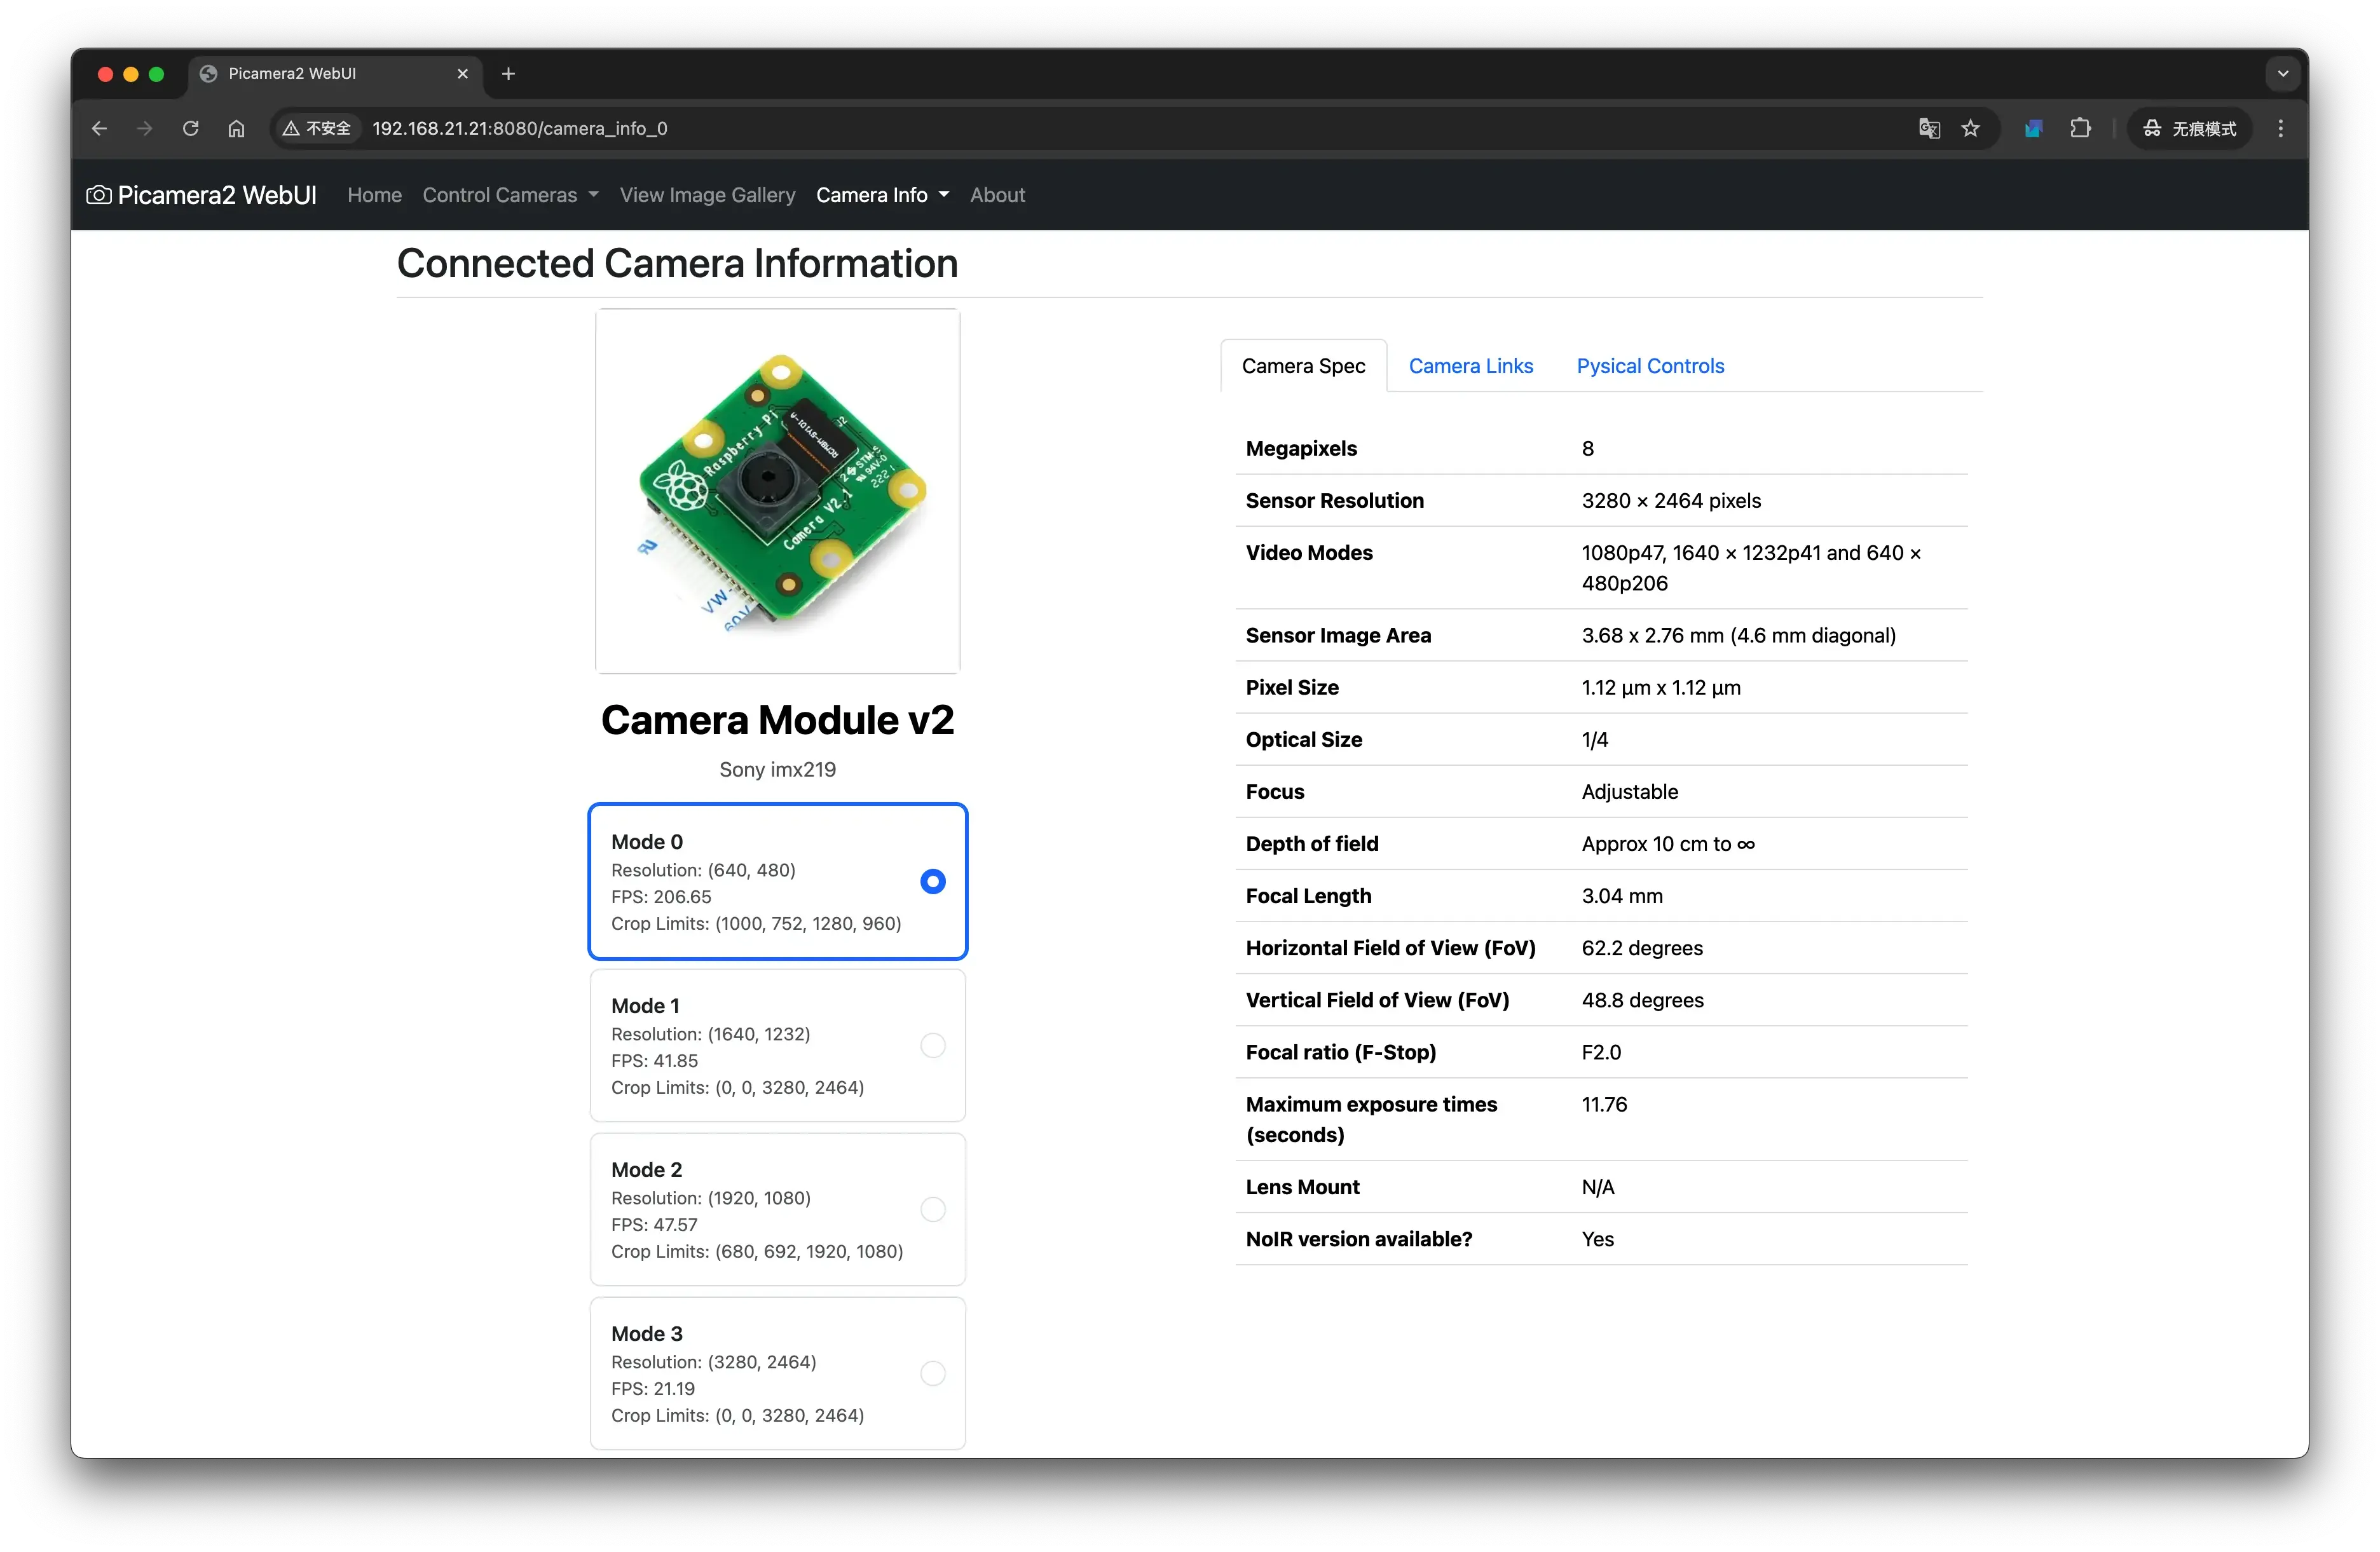The height and width of the screenshot is (1552, 2380).
Task: Click the browser home icon
Action: 236,128
